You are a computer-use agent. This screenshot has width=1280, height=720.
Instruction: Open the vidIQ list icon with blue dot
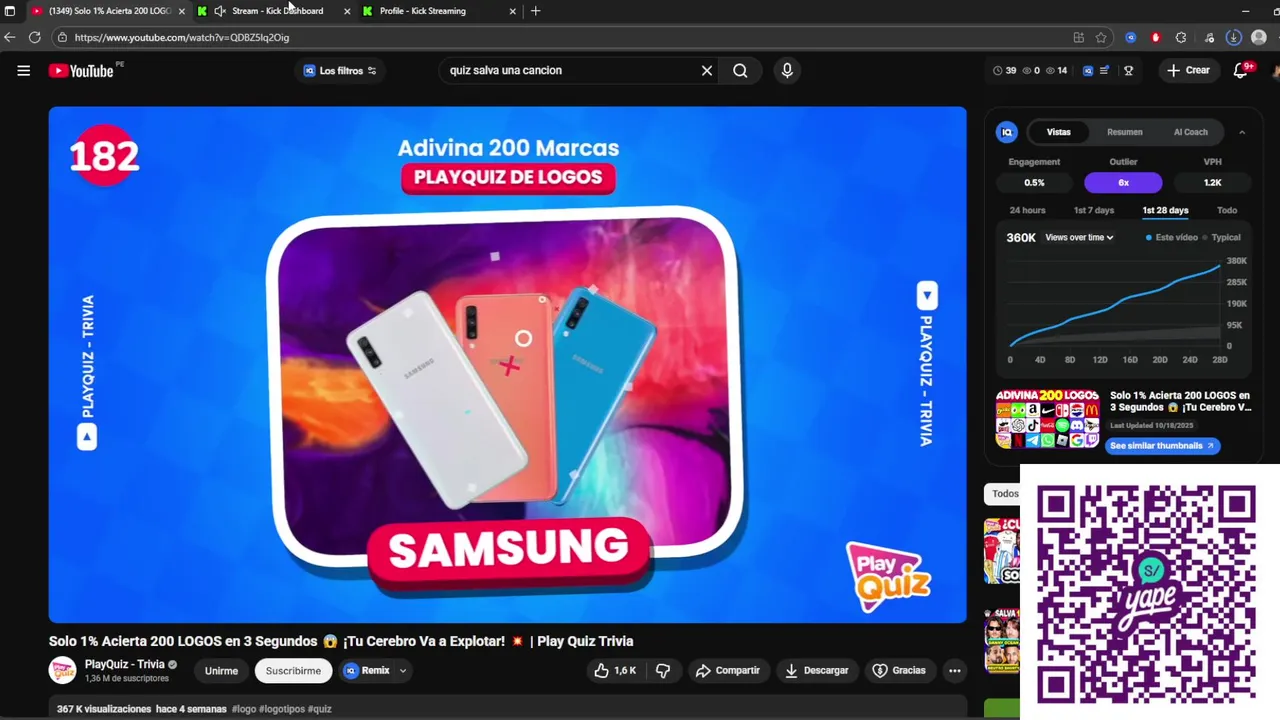click(1104, 71)
